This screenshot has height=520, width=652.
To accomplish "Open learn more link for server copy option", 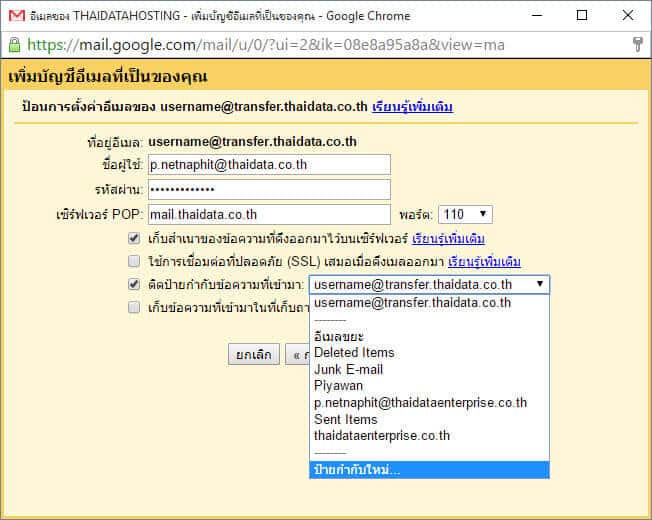I will 448,239.
